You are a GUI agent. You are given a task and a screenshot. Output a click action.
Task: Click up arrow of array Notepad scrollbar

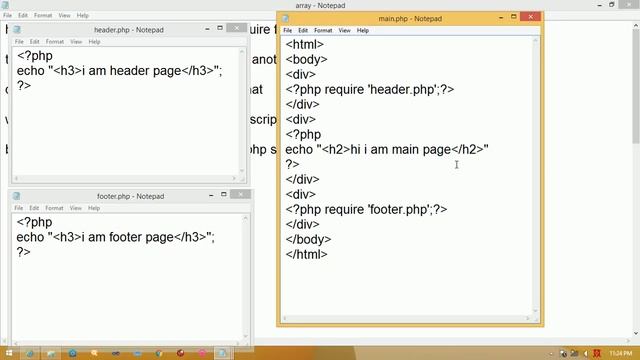[x=636, y=26]
